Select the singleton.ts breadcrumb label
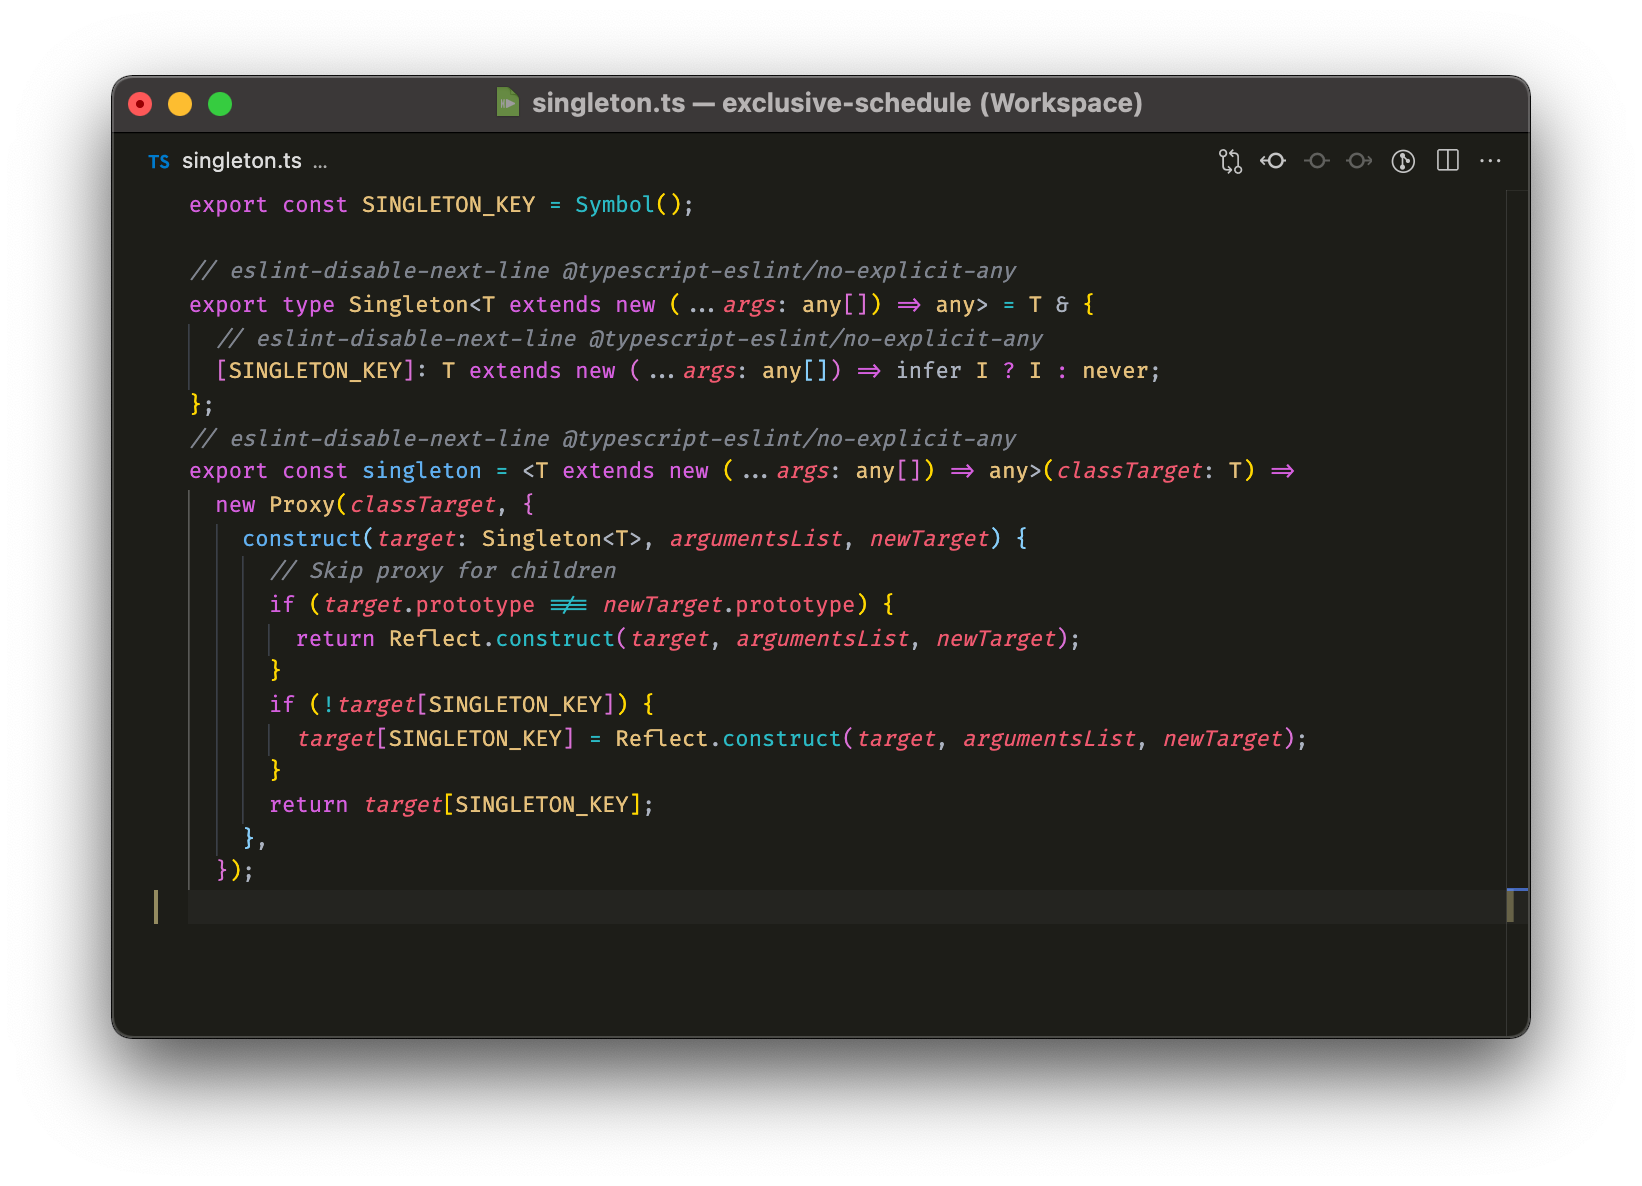The width and height of the screenshot is (1642, 1186). [x=242, y=161]
